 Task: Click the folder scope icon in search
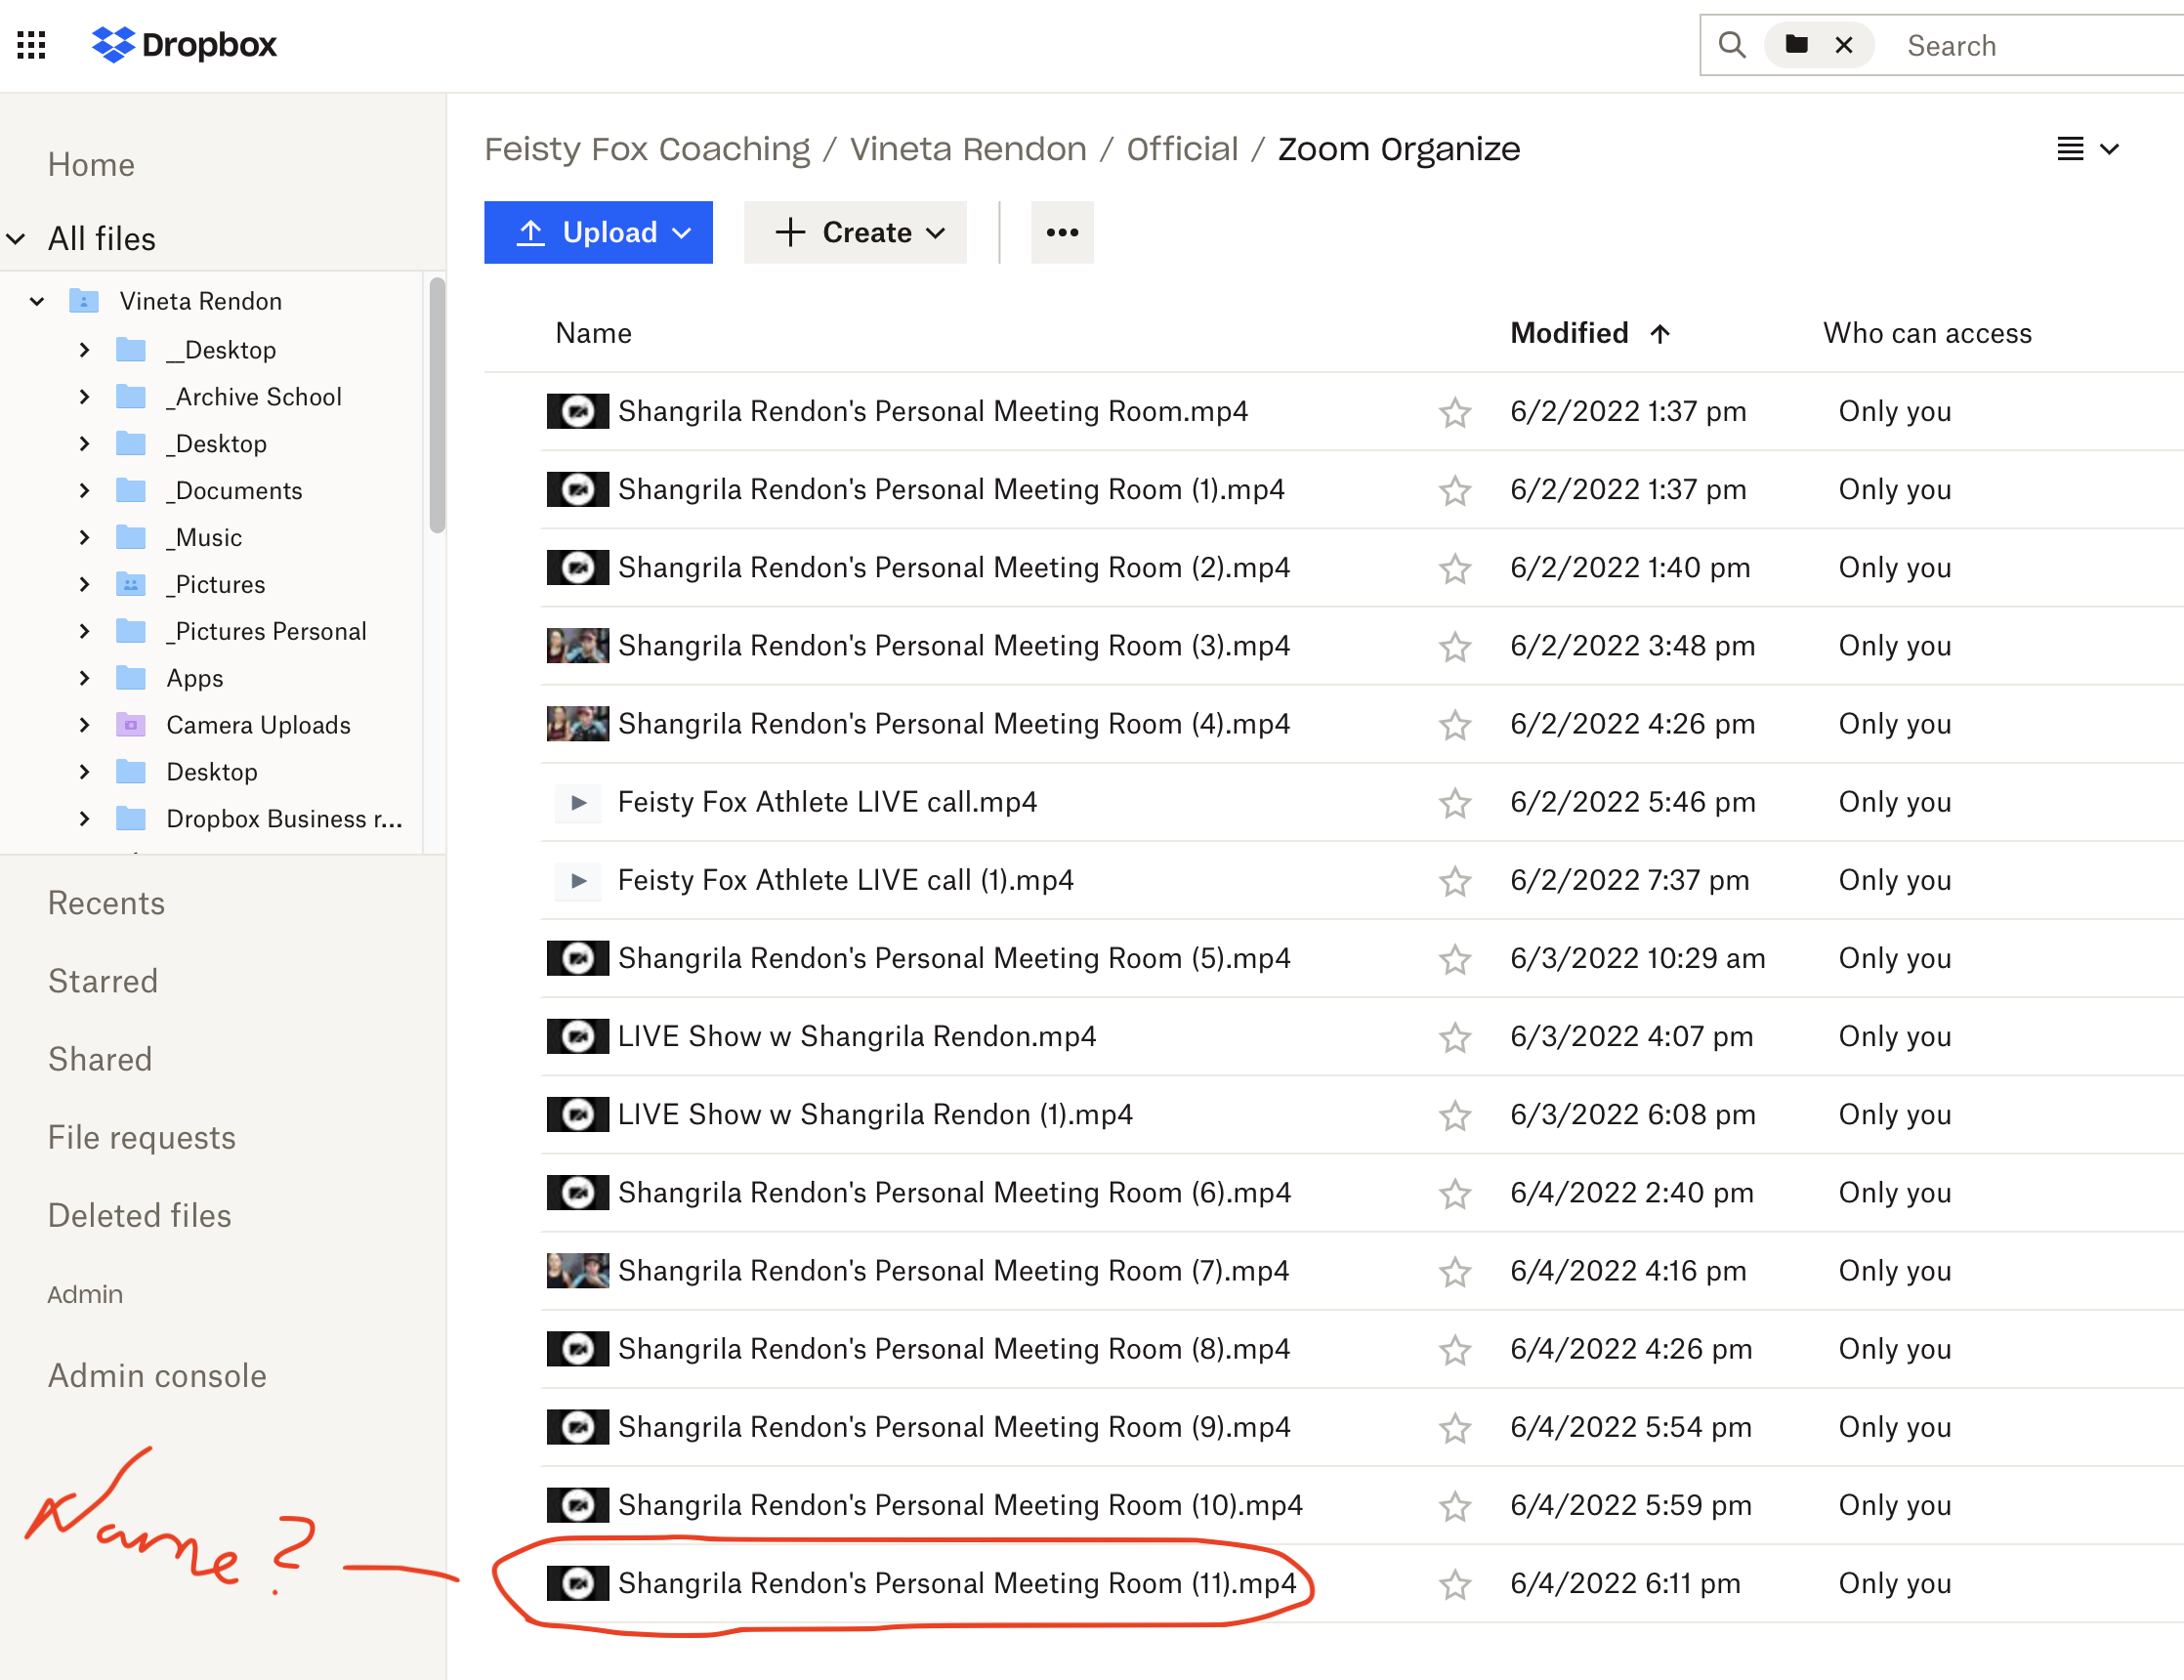(1796, 45)
